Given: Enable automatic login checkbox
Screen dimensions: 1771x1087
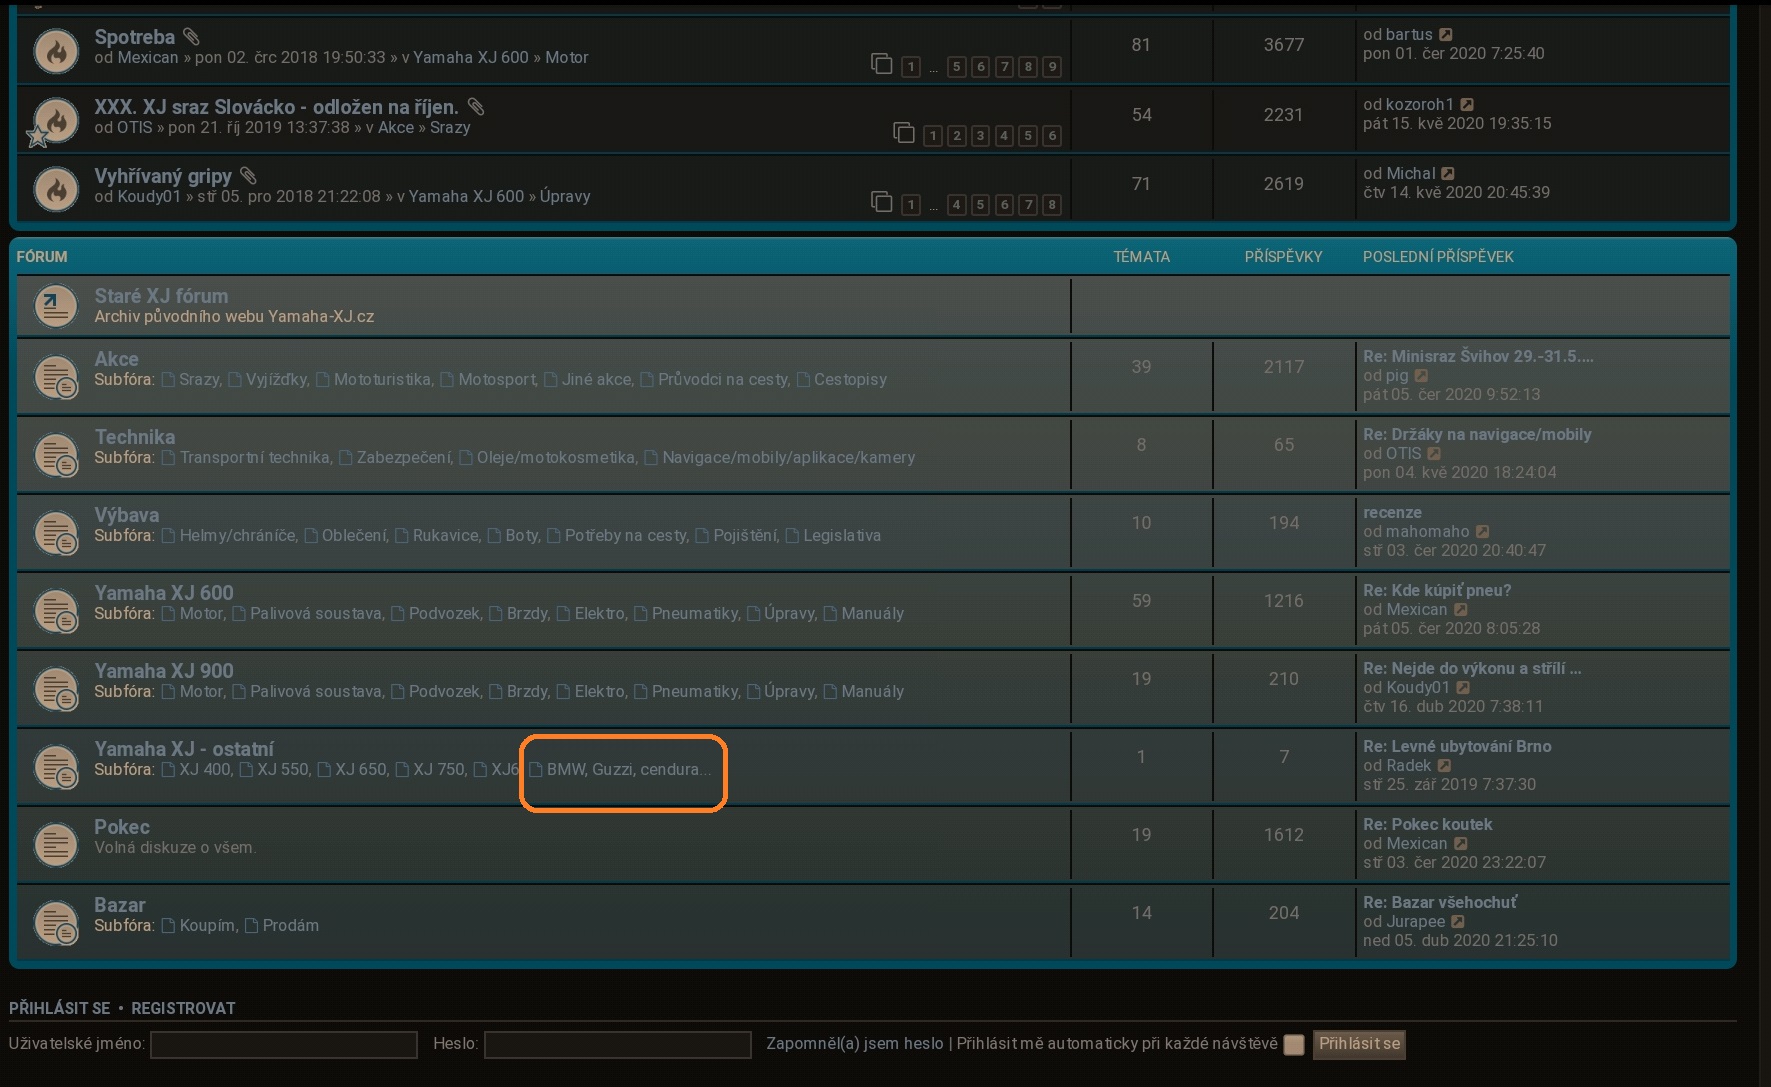Looking at the screenshot, I should click(x=1294, y=1045).
